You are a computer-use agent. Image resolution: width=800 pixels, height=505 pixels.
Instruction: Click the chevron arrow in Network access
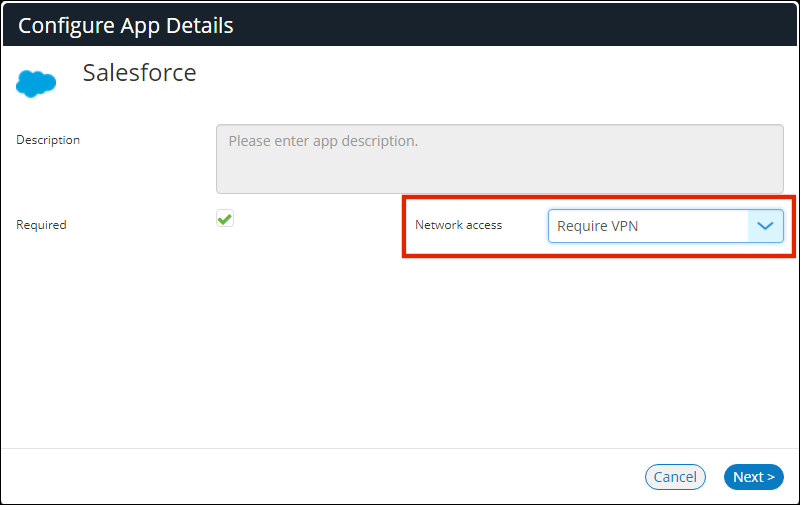click(x=765, y=226)
